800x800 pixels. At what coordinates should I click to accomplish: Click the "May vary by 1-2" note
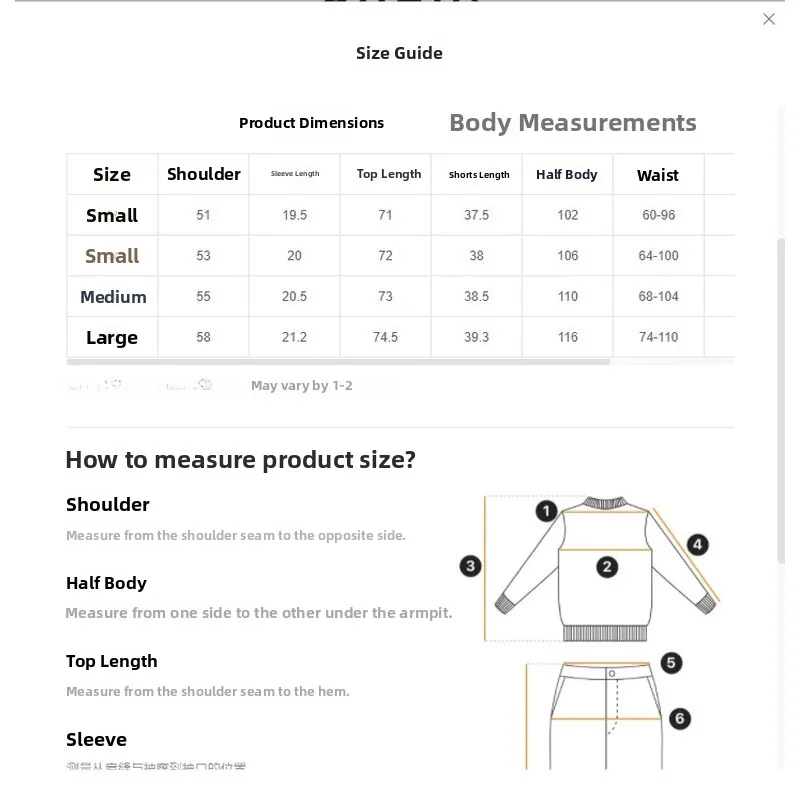301,386
